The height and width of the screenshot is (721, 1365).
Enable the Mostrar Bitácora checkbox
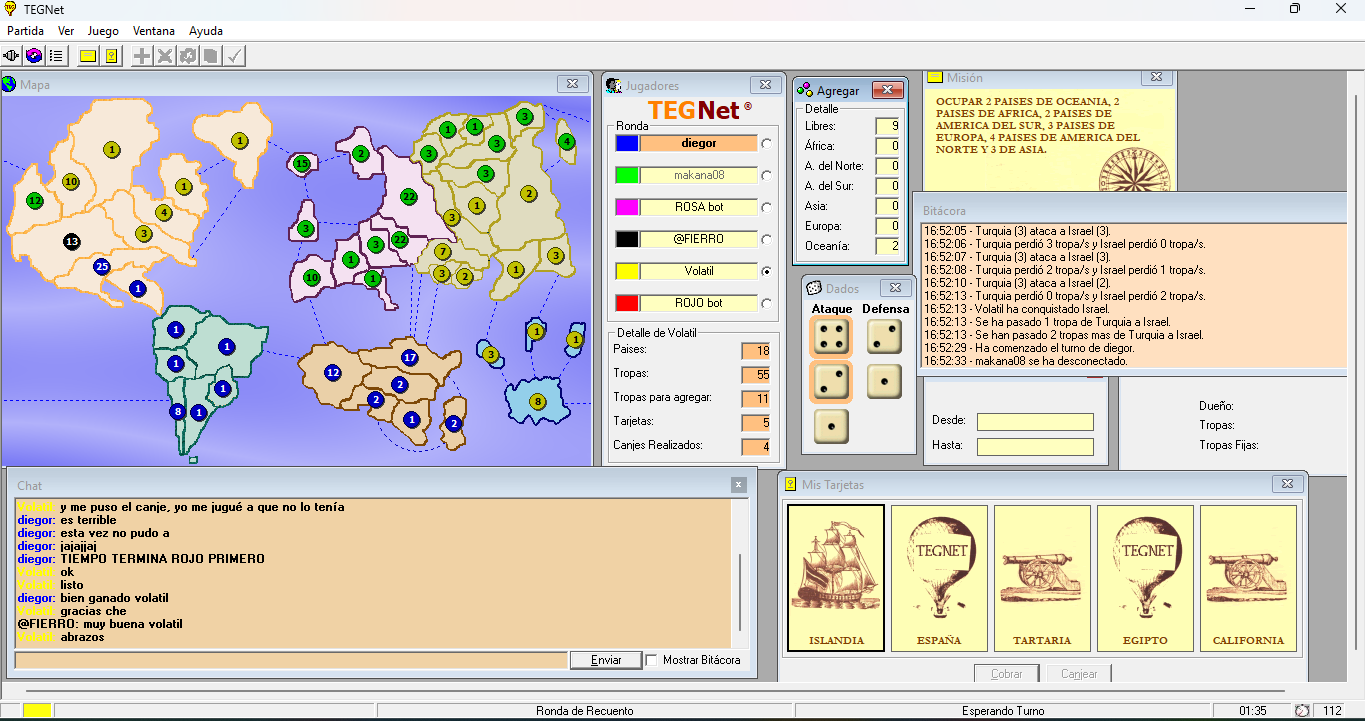point(652,660)
